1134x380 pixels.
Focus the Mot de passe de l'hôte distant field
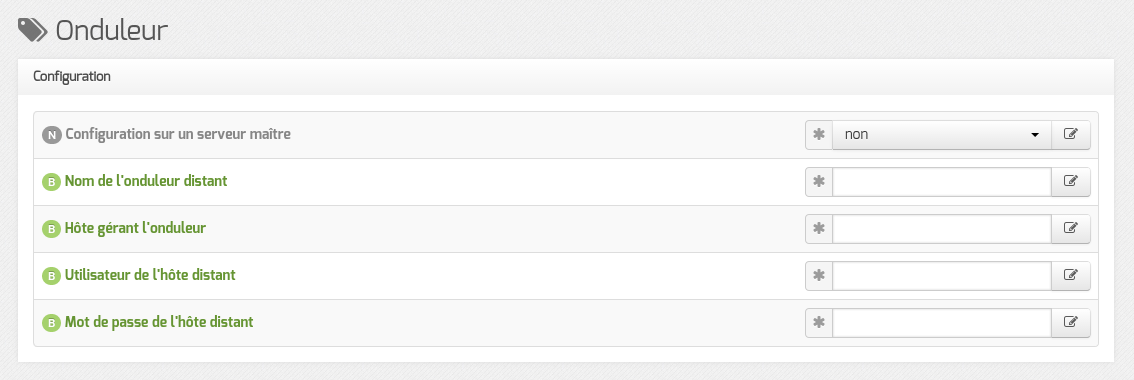(x=942, y=323)
